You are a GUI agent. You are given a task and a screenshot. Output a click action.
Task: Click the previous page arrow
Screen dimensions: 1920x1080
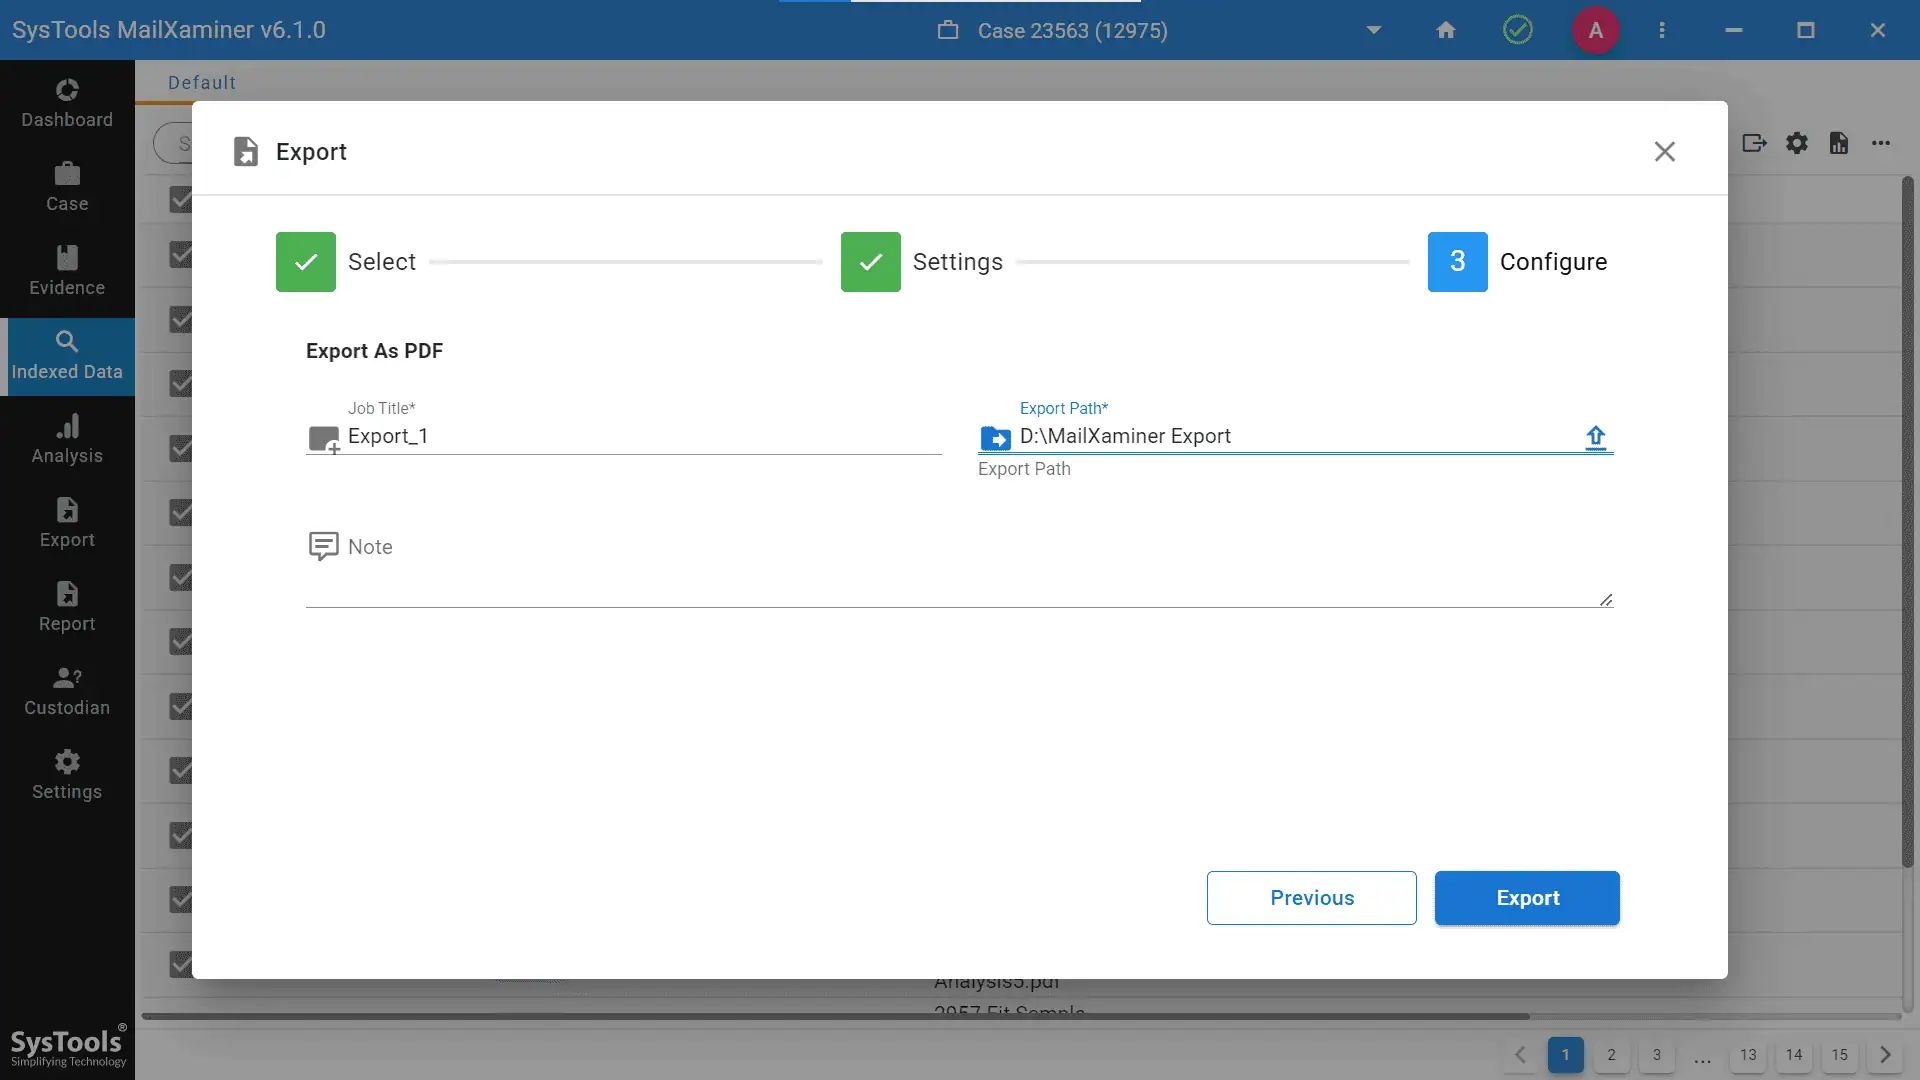(1520, 1055)
